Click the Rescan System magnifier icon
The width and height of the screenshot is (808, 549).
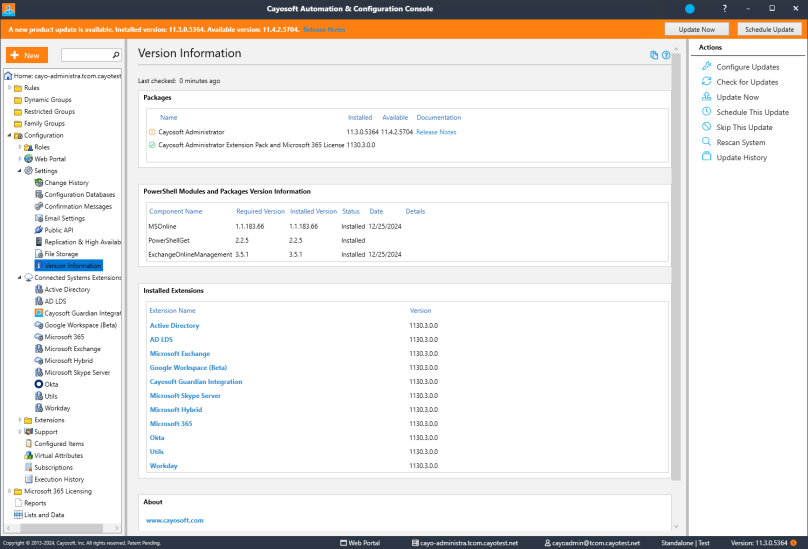coord(706,141)
